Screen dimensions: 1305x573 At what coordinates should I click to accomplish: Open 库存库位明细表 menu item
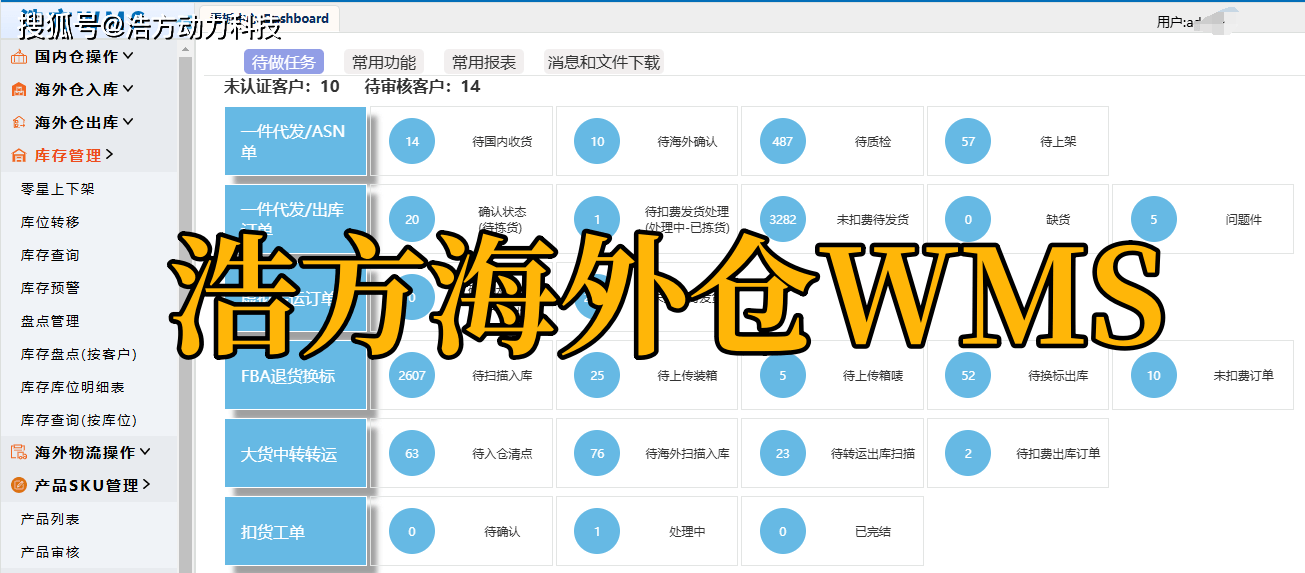72,387
